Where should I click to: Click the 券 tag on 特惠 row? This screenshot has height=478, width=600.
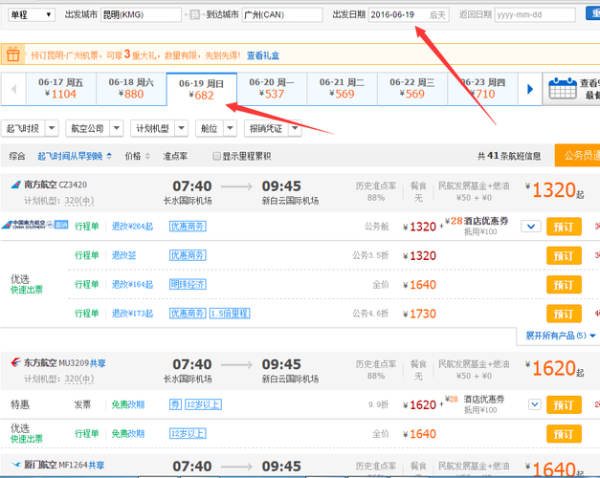[175, 405]
